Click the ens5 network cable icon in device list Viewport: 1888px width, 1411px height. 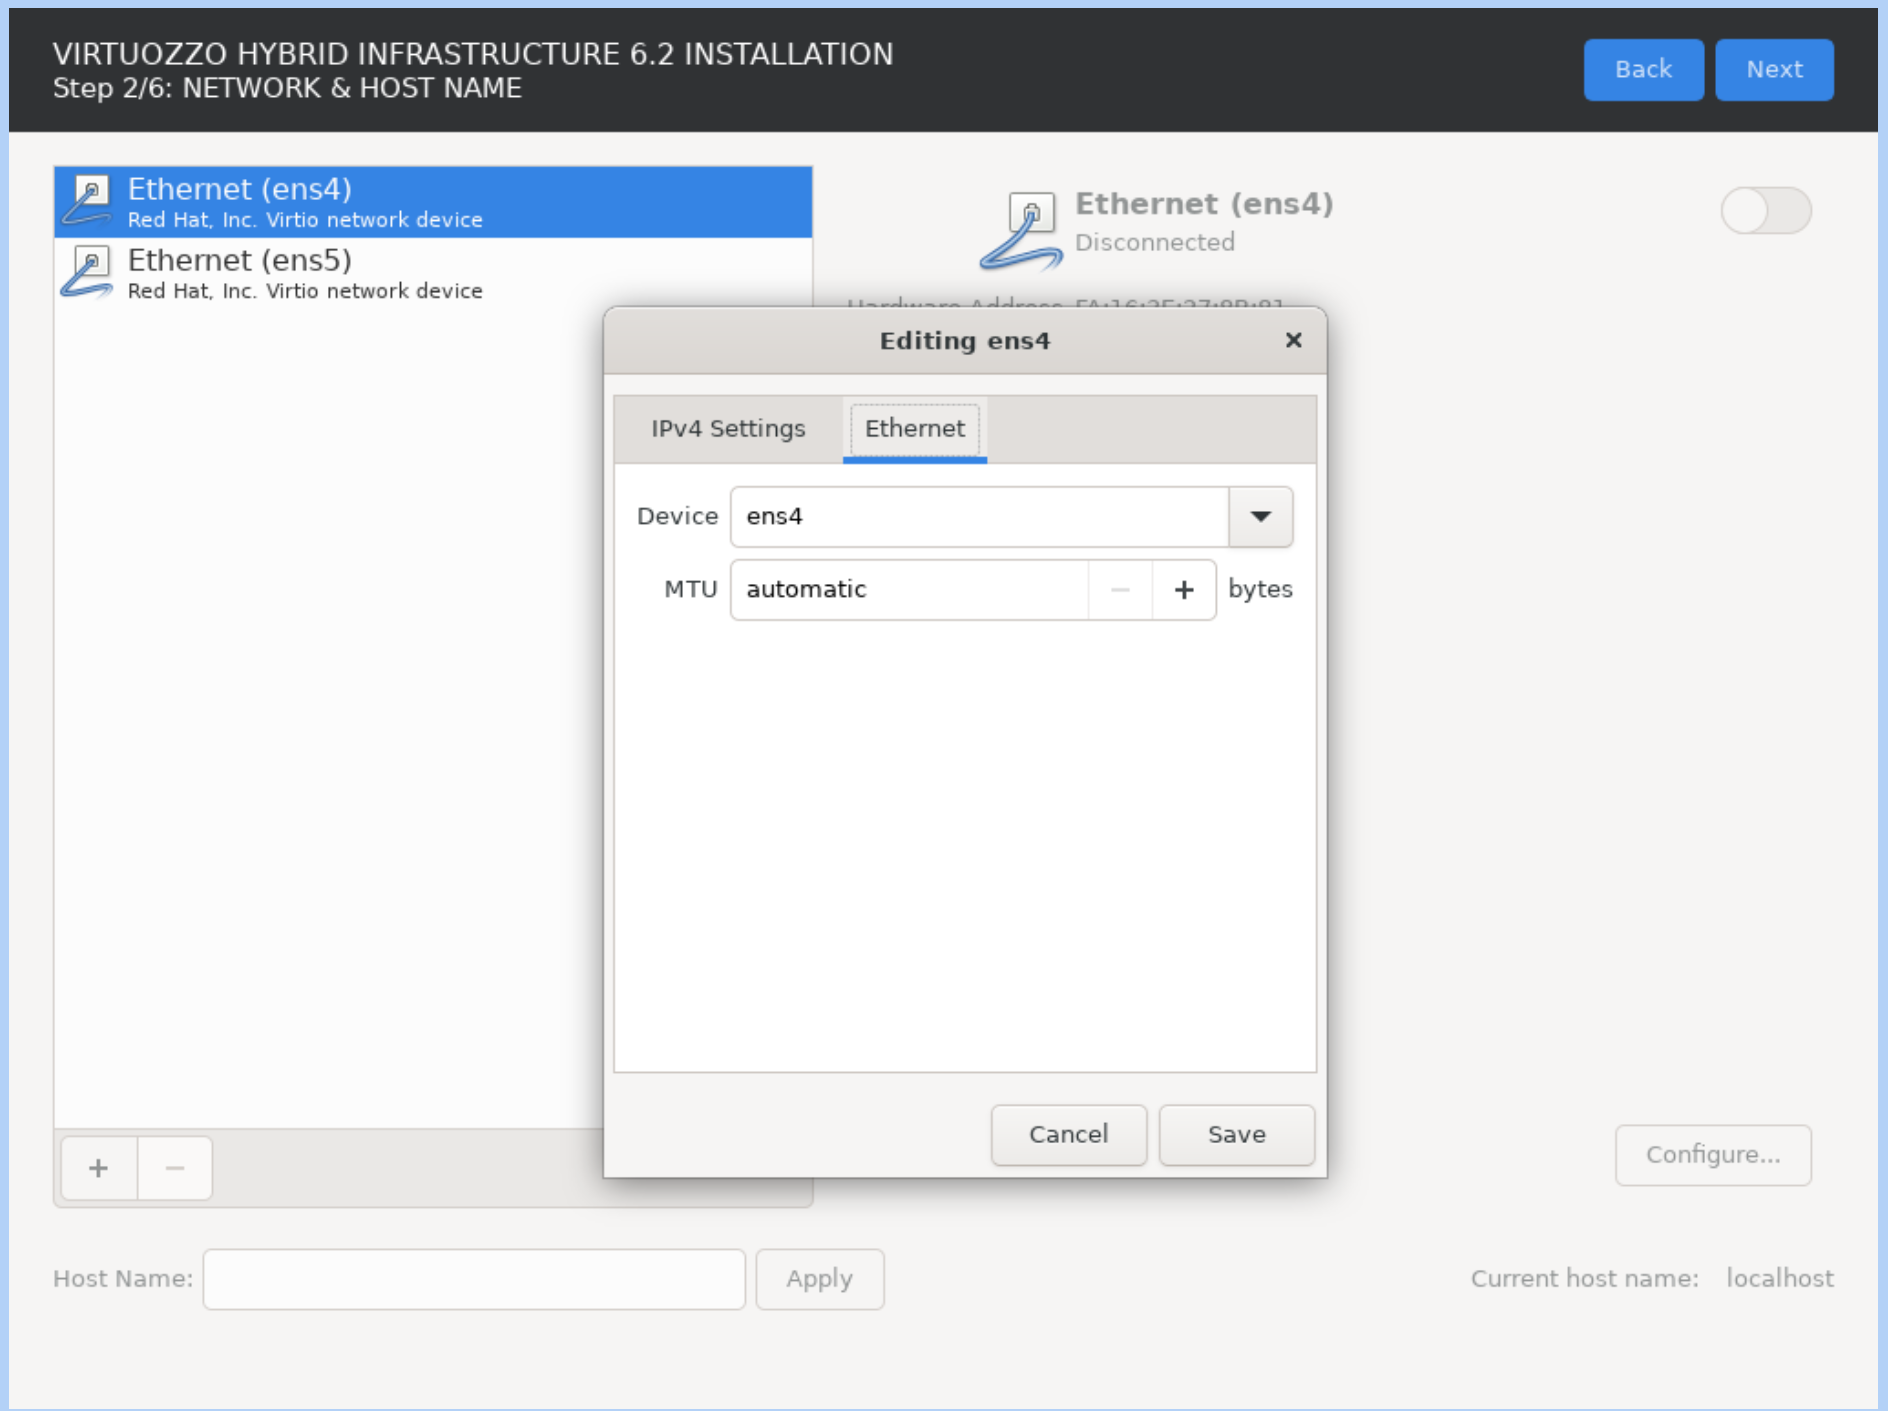coord(88,272)
